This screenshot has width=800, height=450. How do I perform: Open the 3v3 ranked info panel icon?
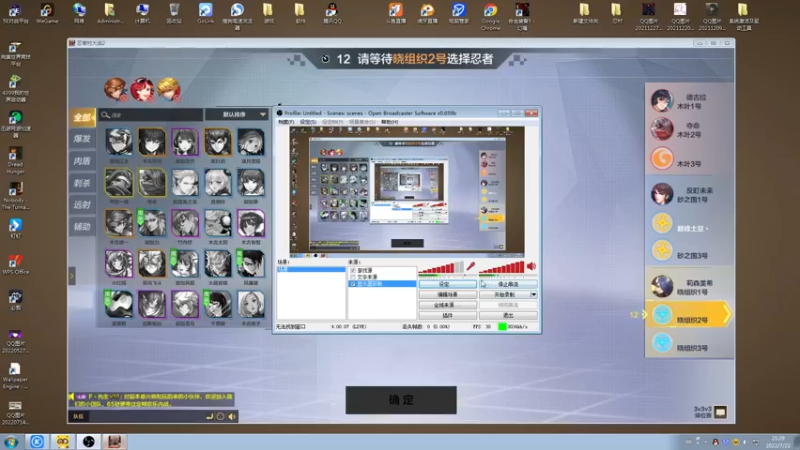(720, 412)
